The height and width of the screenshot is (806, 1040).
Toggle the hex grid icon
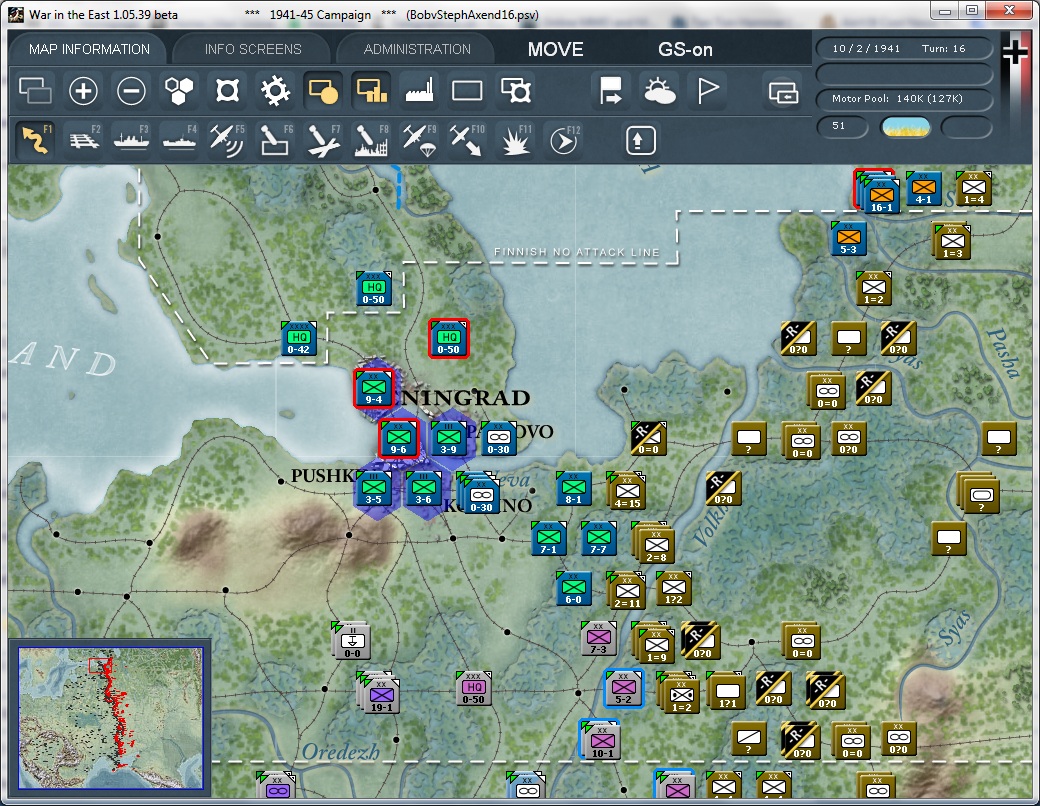(179, 90)
